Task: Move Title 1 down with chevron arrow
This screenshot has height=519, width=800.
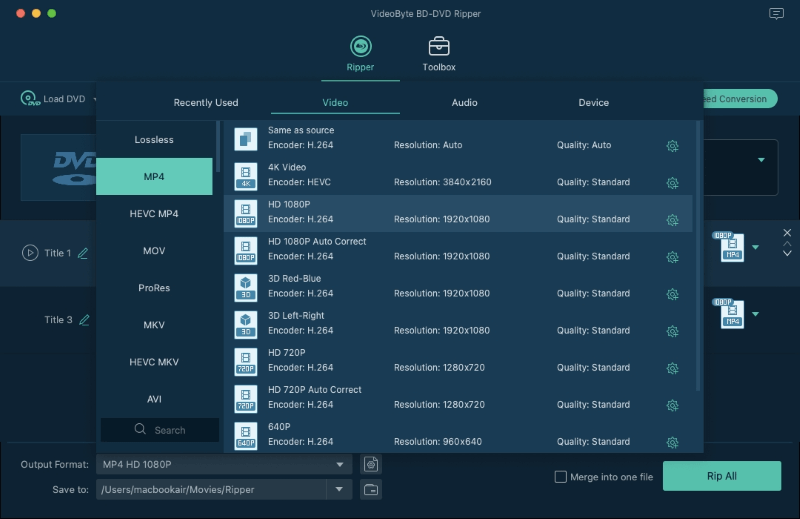Action: 787,254
